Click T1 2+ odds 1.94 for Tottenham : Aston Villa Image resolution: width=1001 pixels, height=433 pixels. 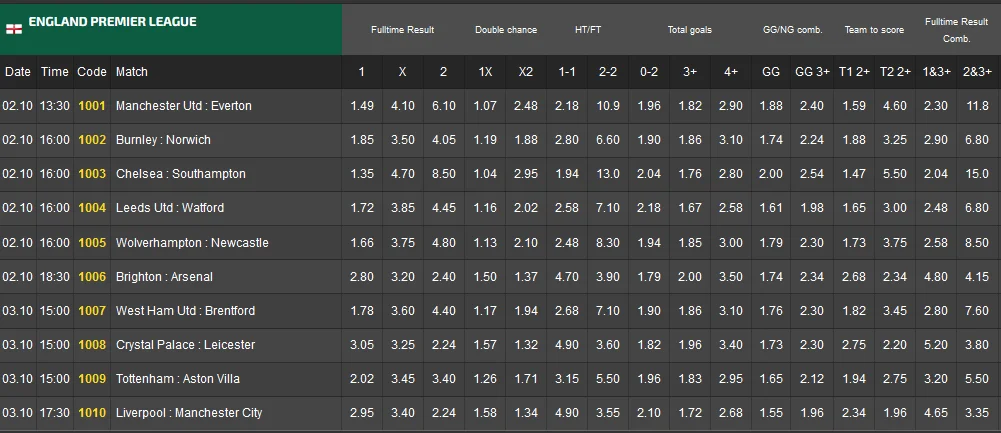853,379
